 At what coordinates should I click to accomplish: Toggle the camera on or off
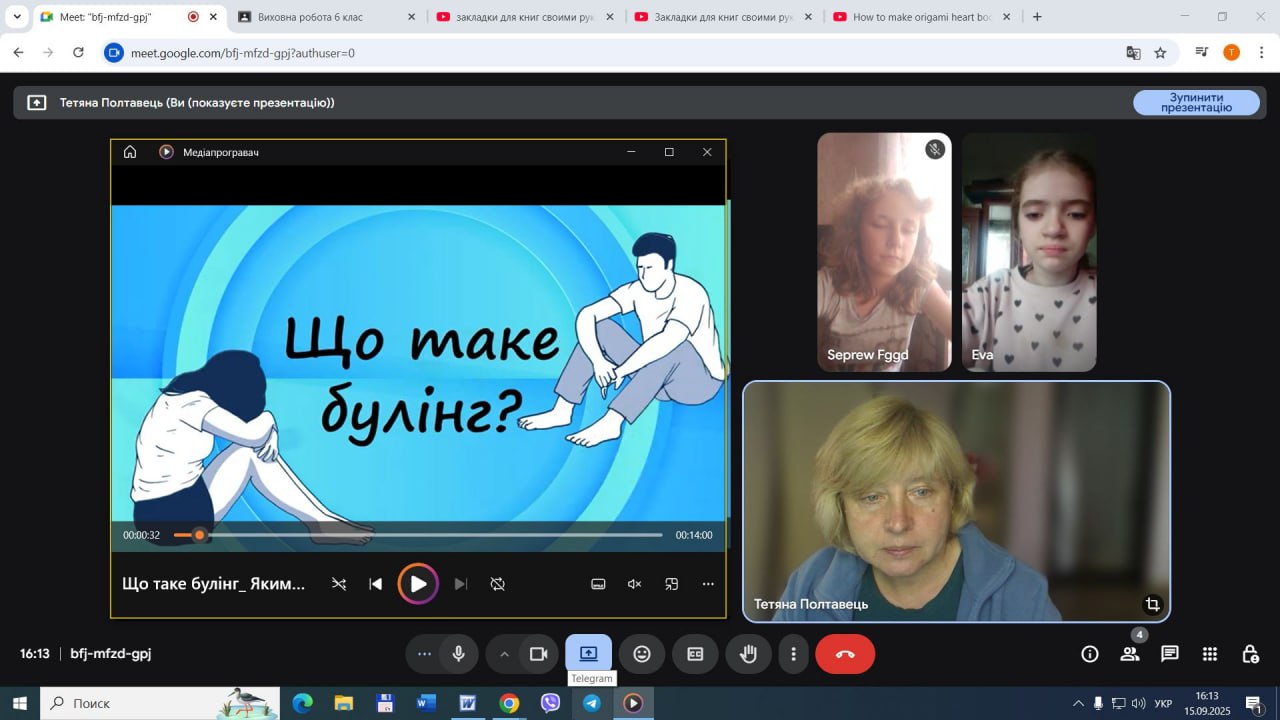539,654
